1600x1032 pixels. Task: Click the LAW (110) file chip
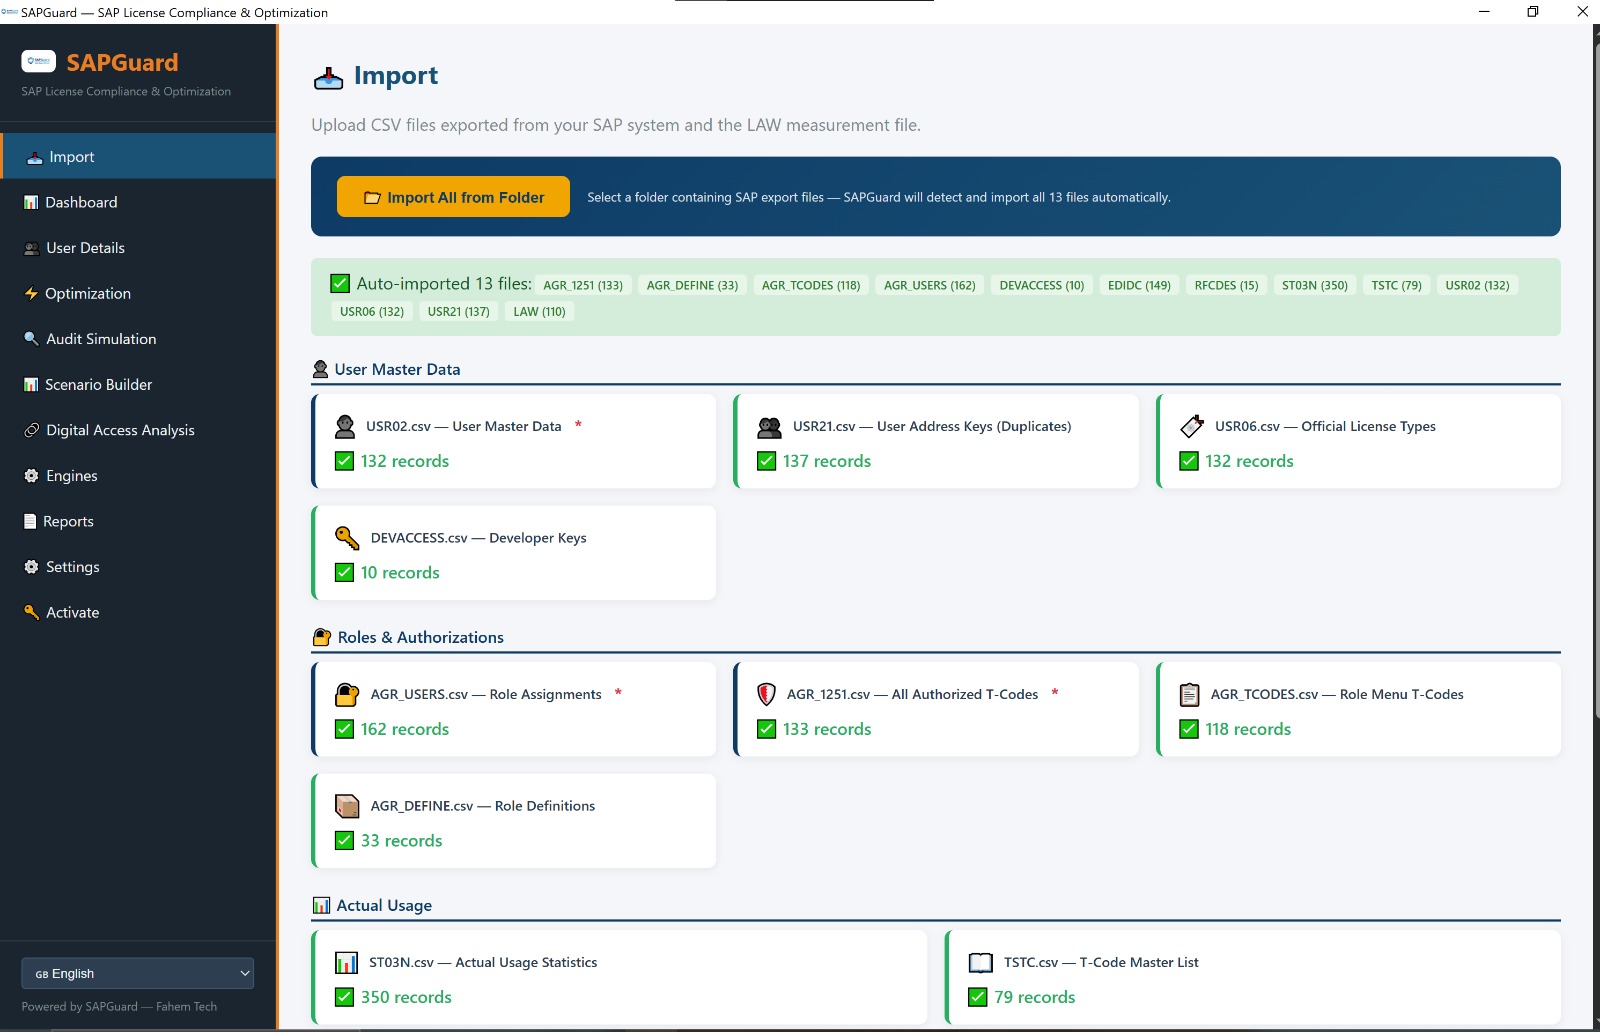tap(539, 311)
